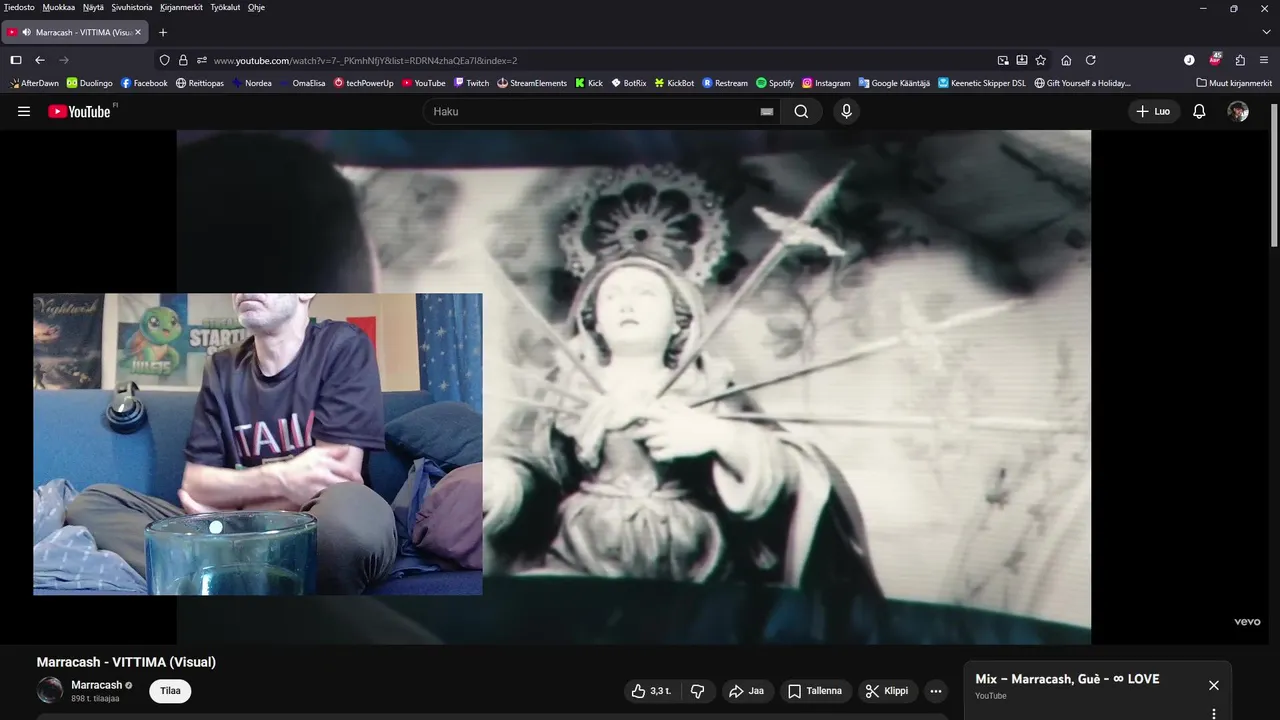Open the OmaElisa bookmark
The width and height of the screenshot is (1280, 720).
[x=303, y=83]
